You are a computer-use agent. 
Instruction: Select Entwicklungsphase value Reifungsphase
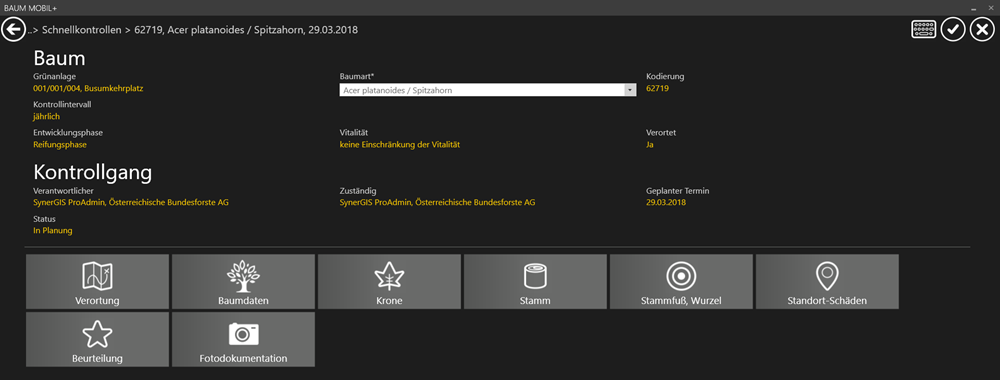pyautogui.click(x=60, y=145)
